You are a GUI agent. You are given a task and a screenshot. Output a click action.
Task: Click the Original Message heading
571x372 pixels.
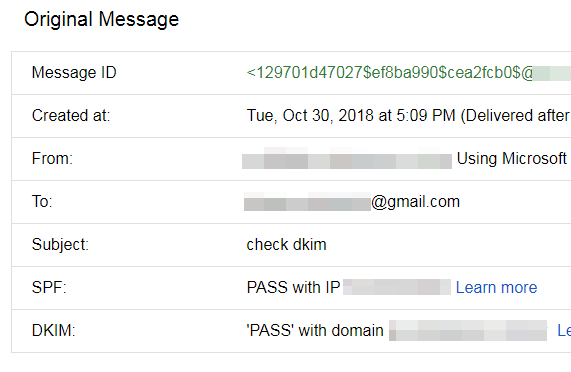[x=102, y=19]
